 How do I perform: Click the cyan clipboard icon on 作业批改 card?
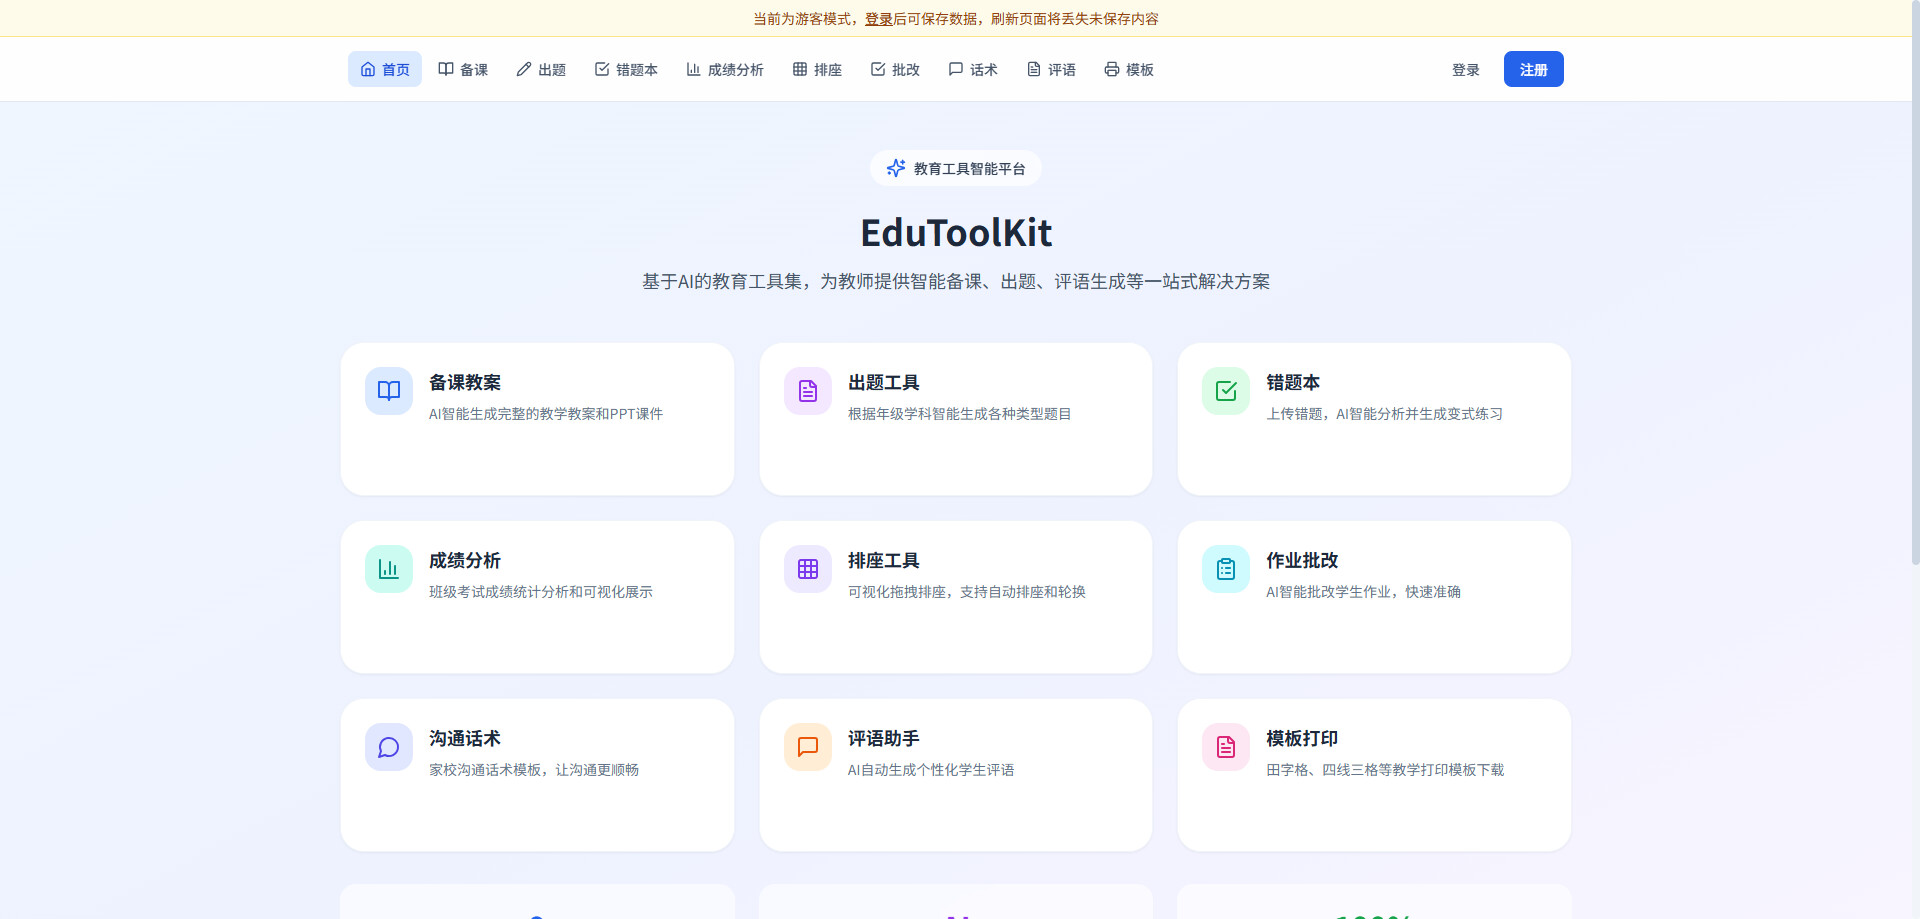tap(1226, 569)
